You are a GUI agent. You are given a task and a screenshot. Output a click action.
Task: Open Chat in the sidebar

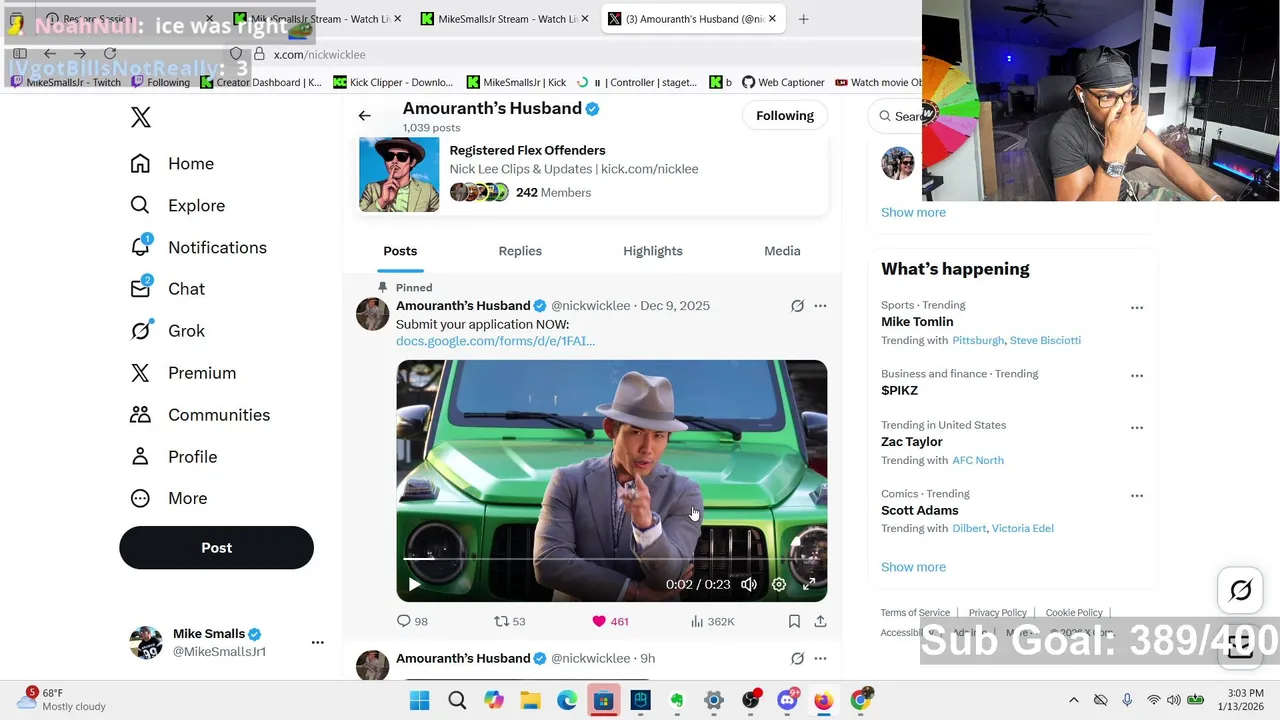coord(167,289)
